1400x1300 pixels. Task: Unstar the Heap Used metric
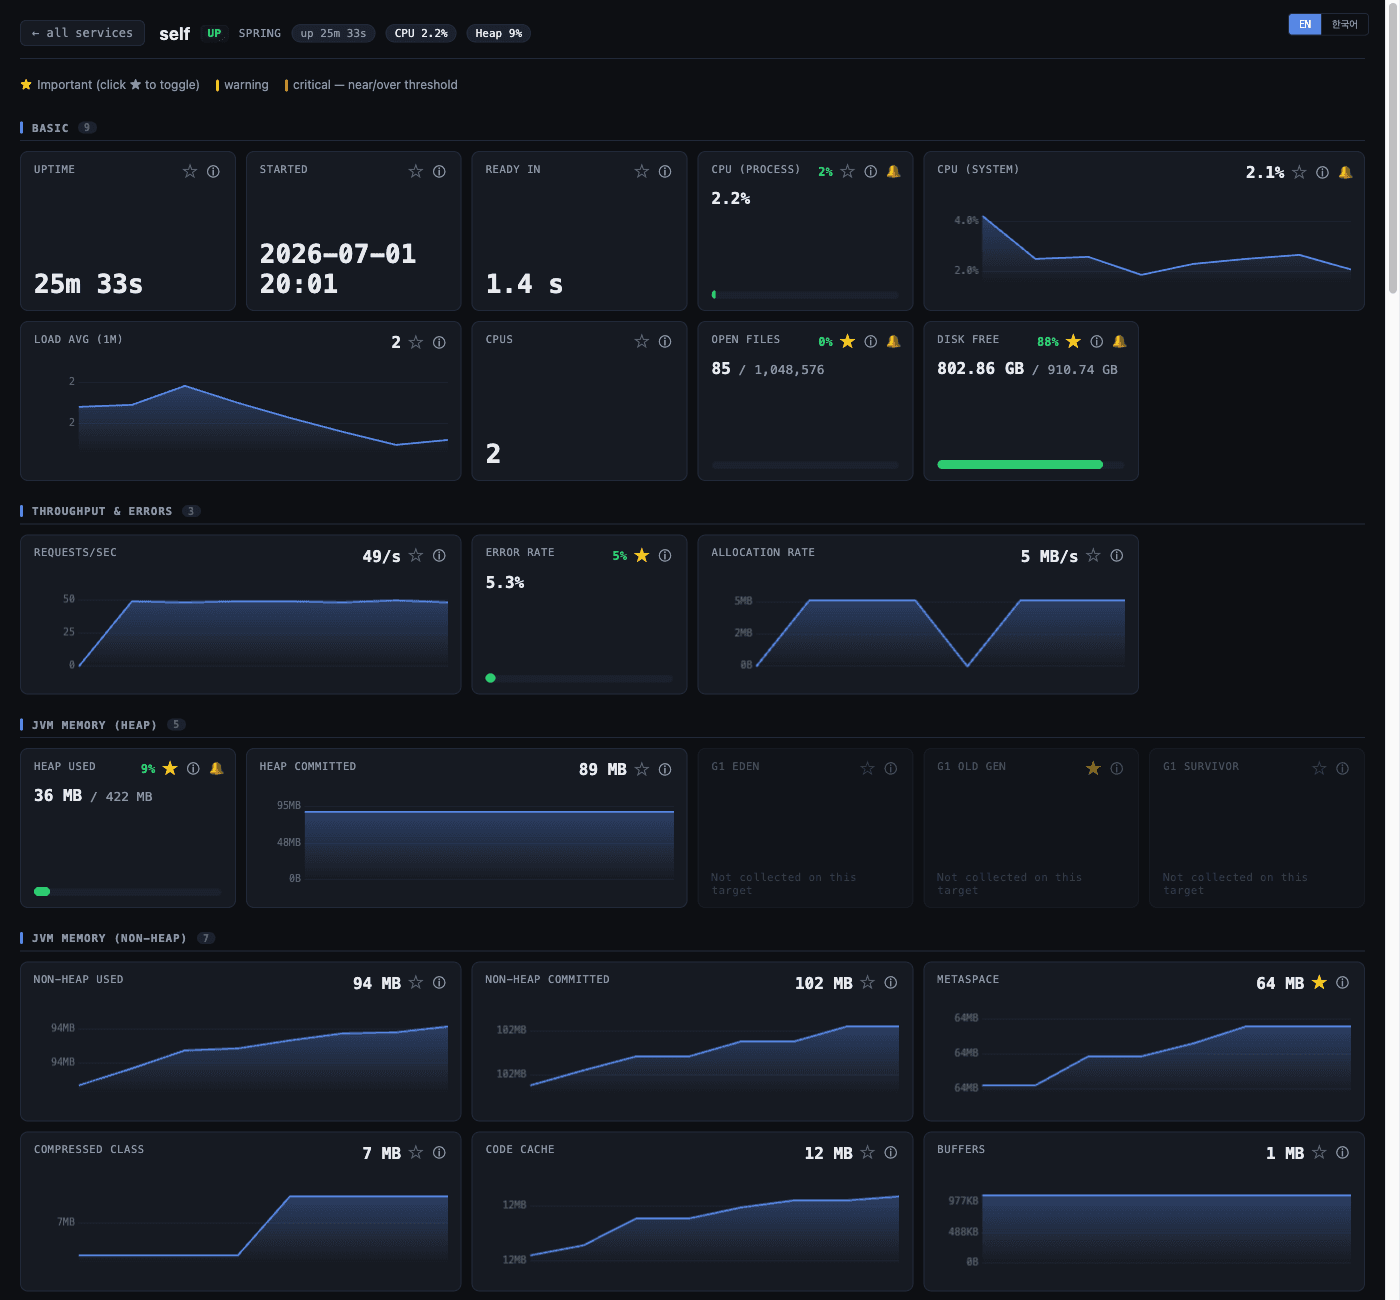(170, 768)
